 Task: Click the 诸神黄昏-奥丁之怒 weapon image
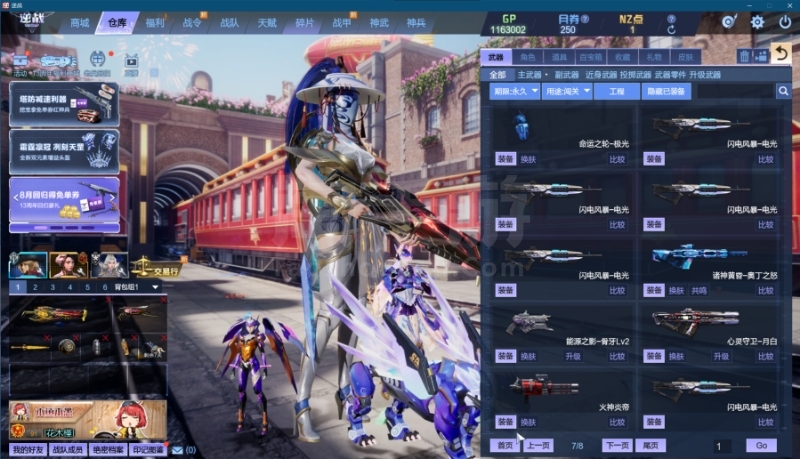point(699,255)
